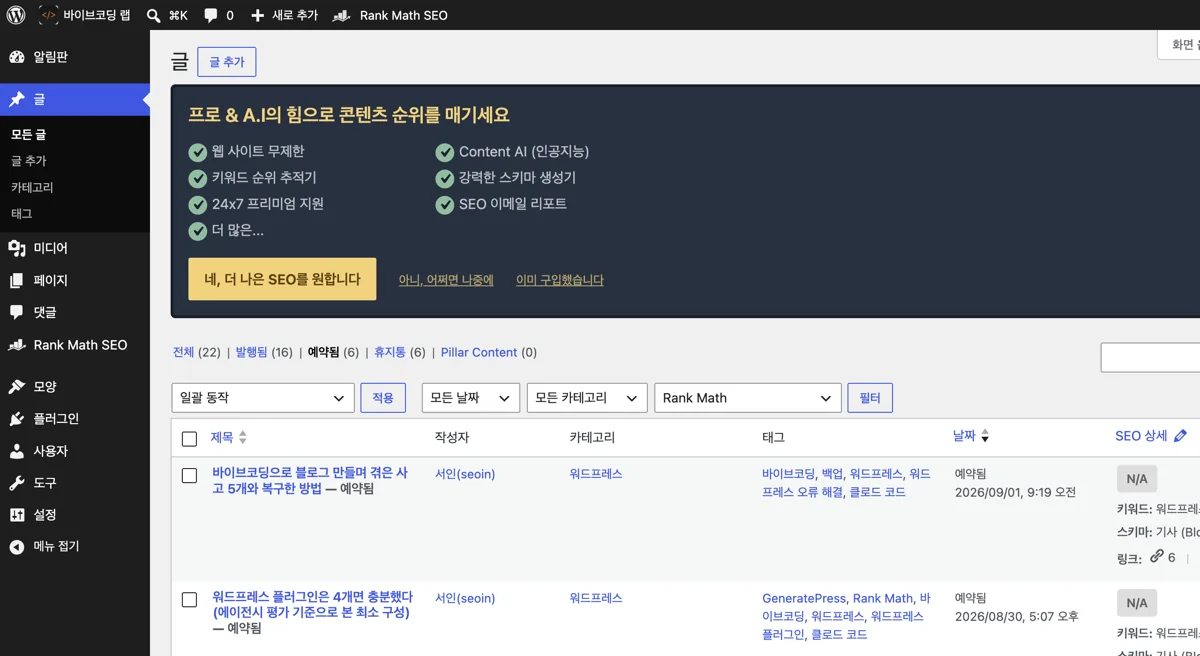Click 워드프레스 category in second row
The width and height of the screenshot is (1200, 656).
tap(596, 598)
